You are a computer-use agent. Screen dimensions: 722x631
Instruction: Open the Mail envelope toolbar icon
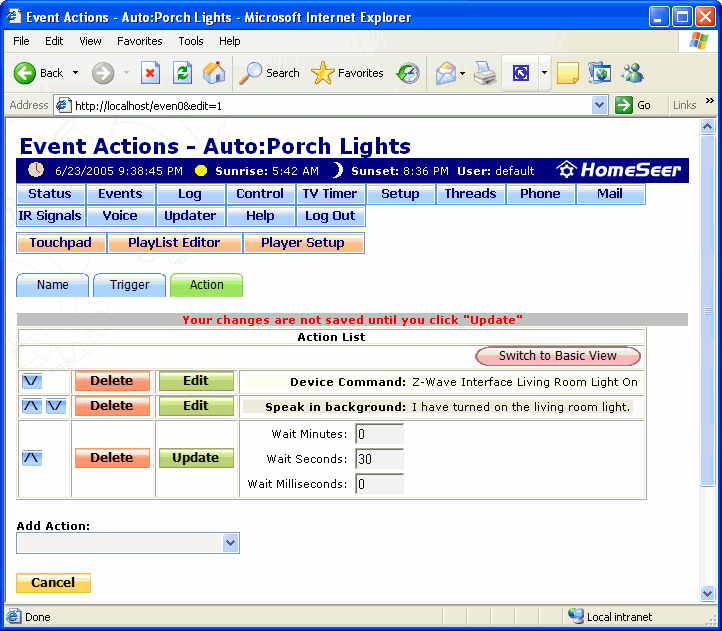click(x=446, y=73)
